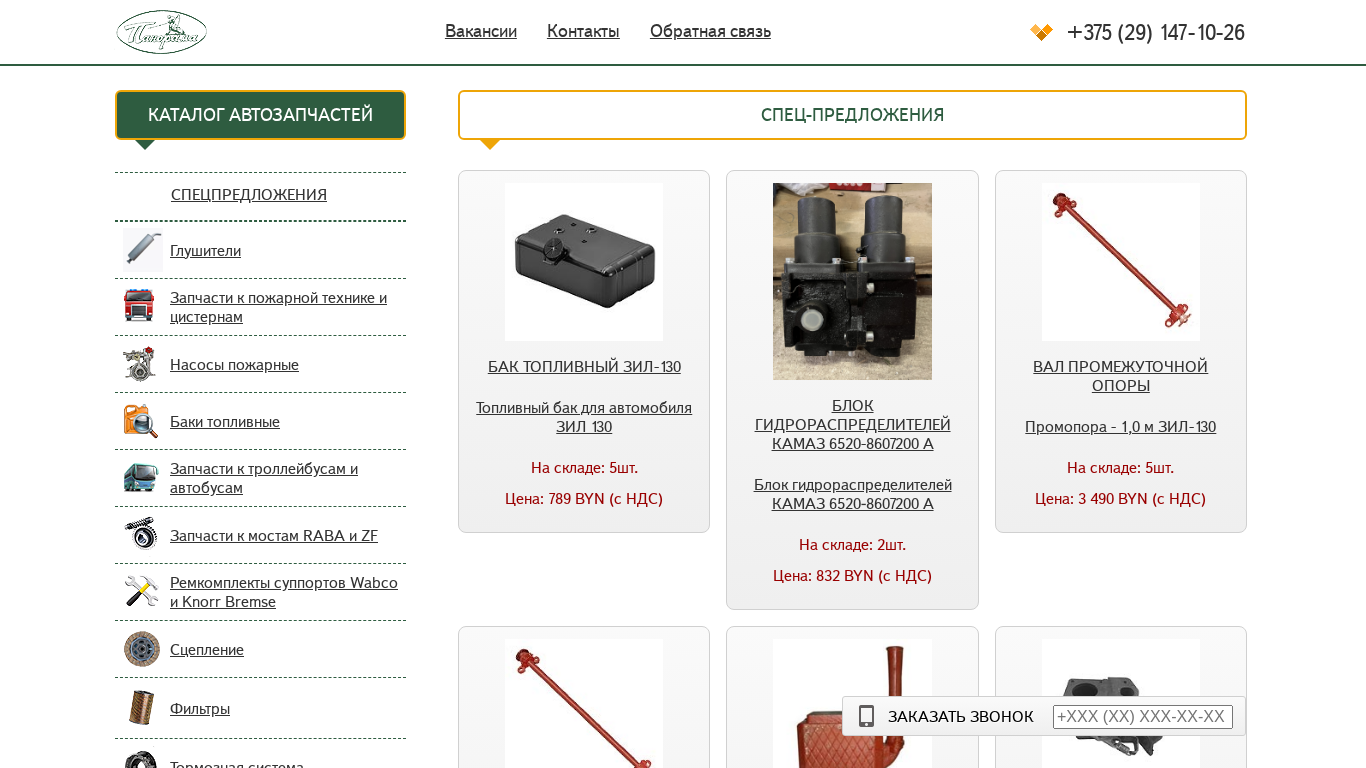Focus the callback phone number input field
This screenshot has width=1366, height=768.
click(1143, 717)
